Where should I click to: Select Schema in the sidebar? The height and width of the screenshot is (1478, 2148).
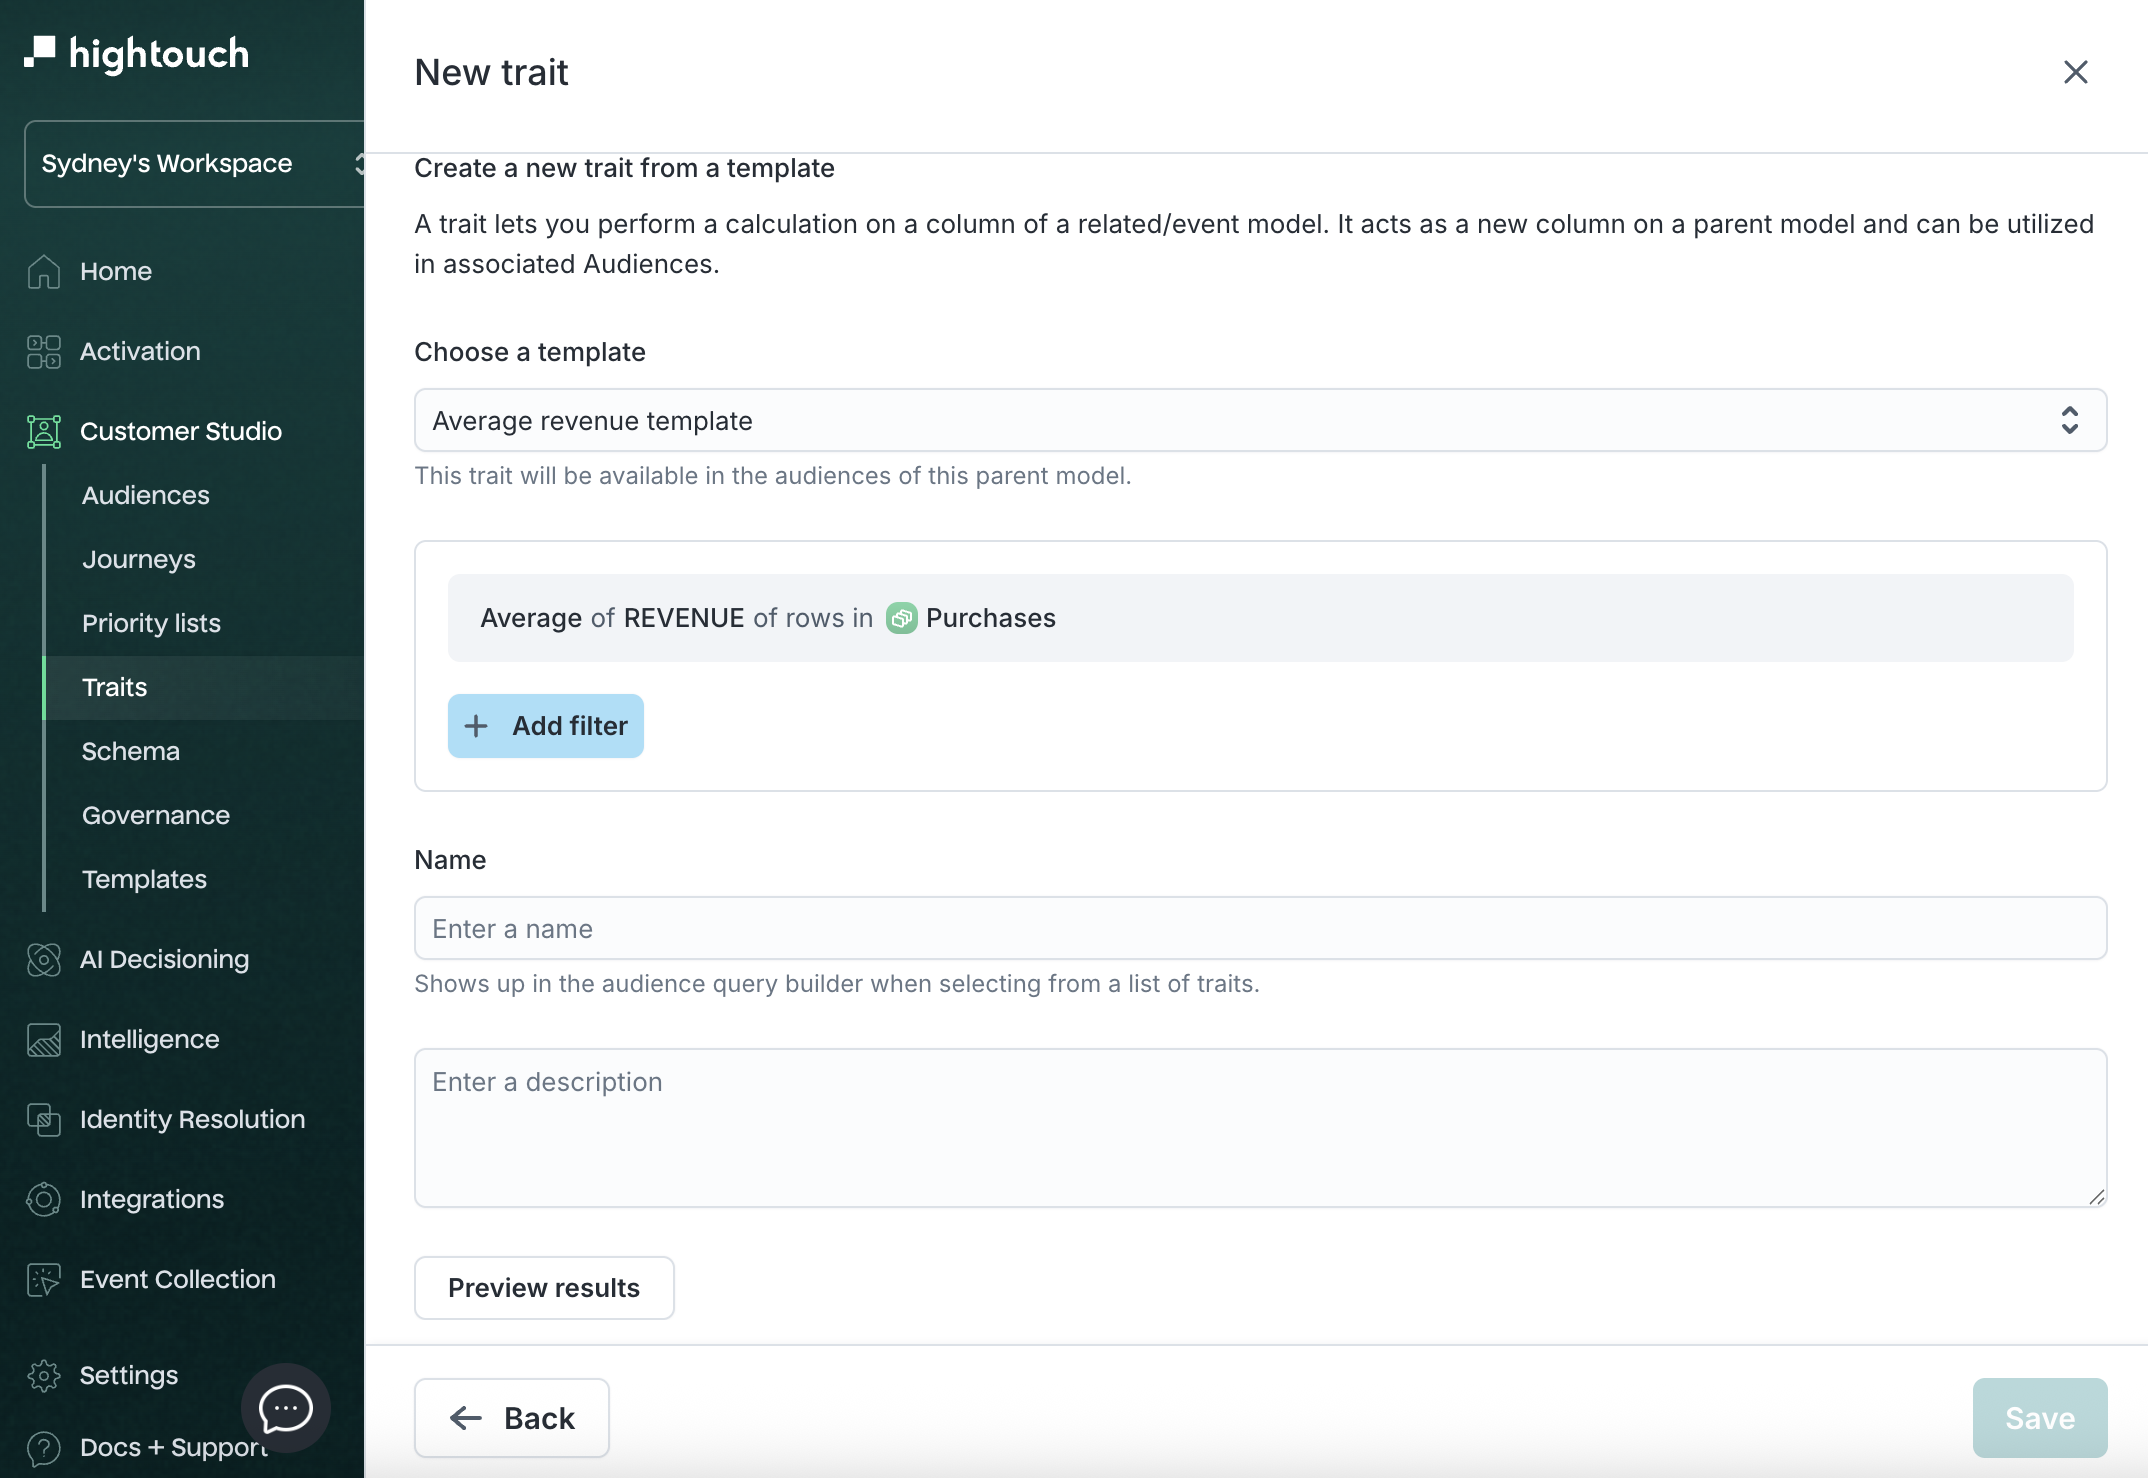[x=131, y=751]
